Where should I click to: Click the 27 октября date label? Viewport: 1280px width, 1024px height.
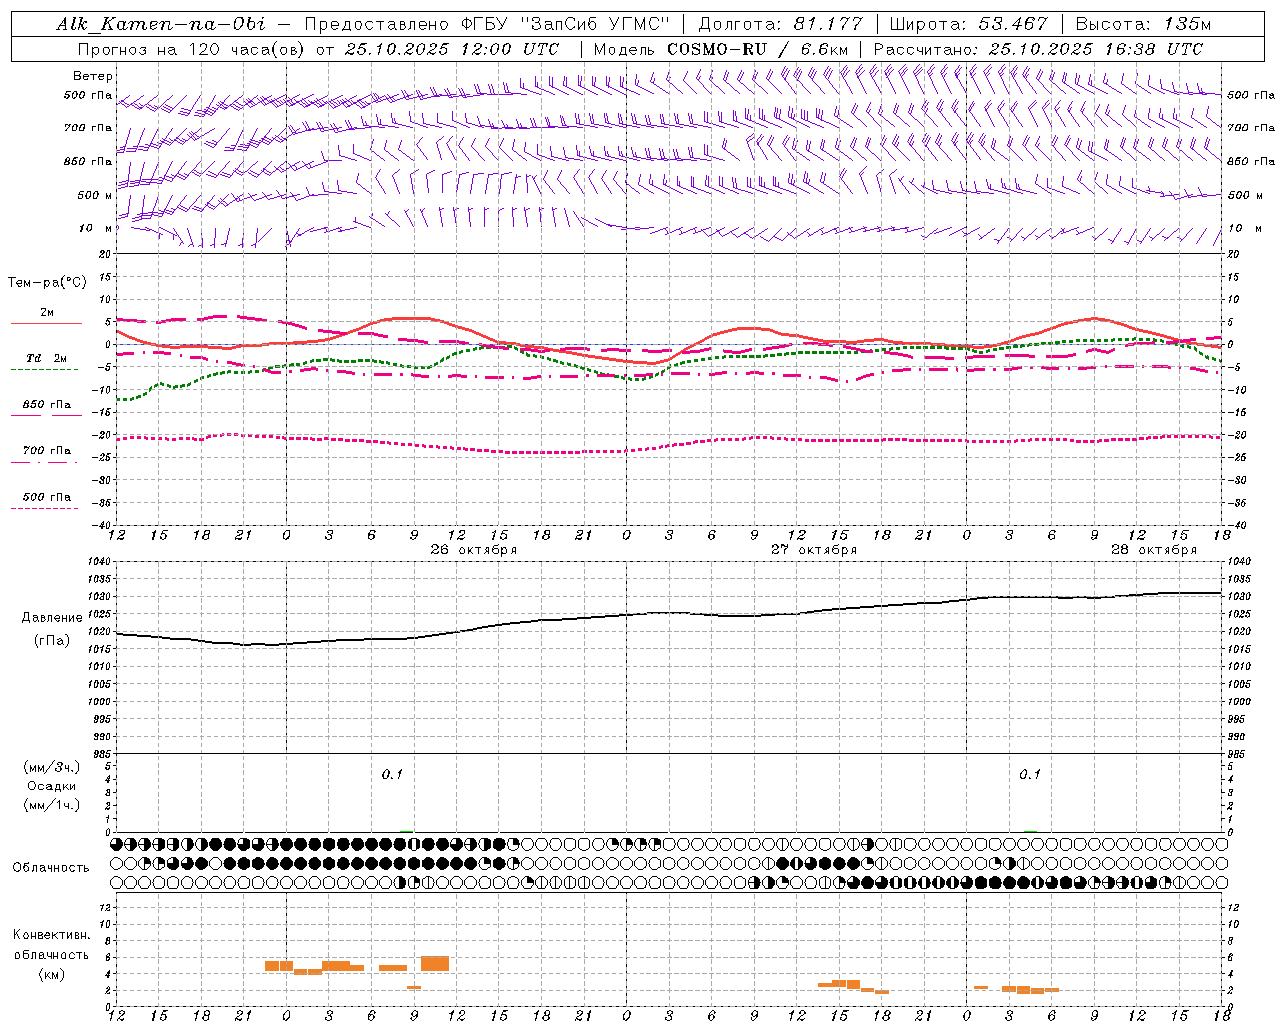click(x=814, y=550)
